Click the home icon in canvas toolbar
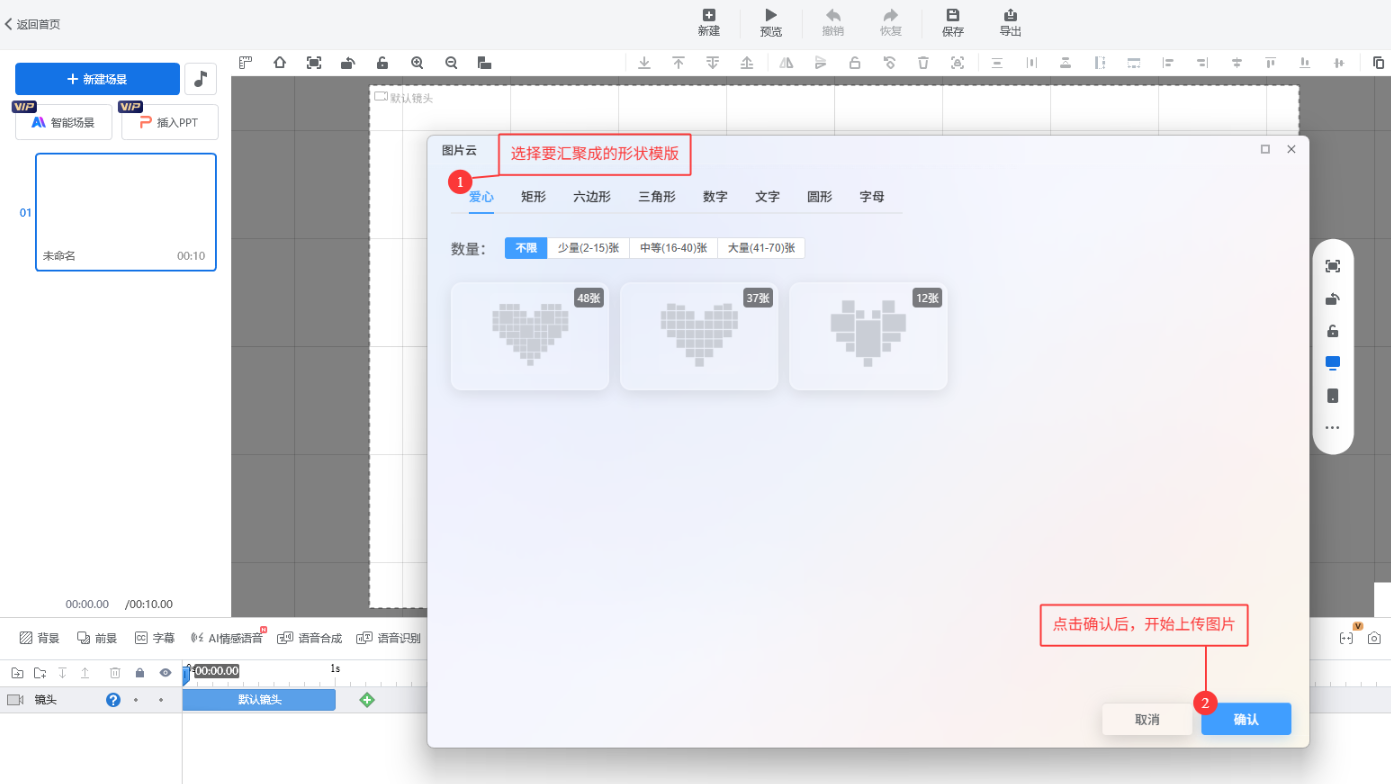This screenshot has height=784, width=1391. click(x=280, y=63)
